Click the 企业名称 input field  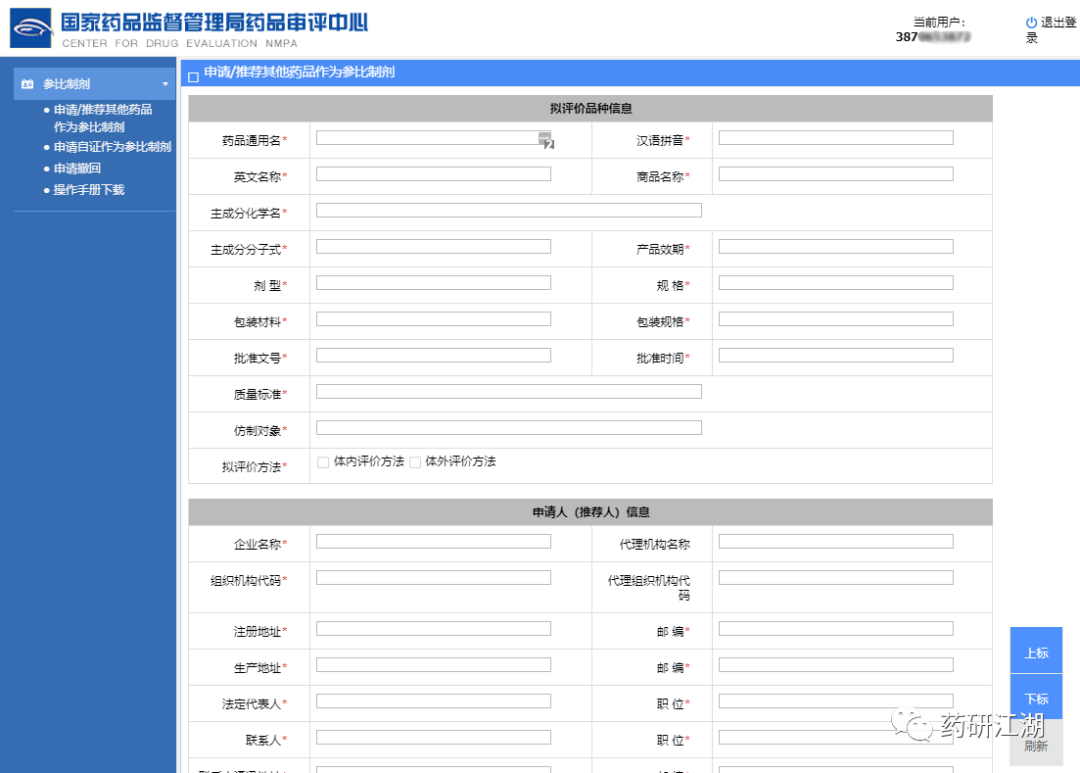[433, 541]
